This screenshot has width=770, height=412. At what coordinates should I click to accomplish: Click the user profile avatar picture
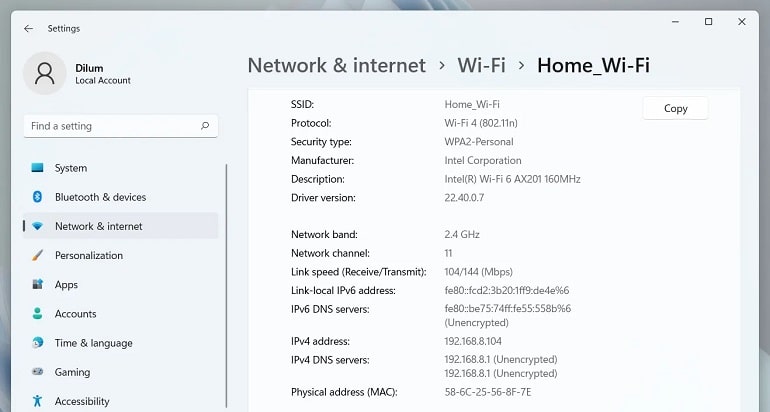(x=45, y=73)
